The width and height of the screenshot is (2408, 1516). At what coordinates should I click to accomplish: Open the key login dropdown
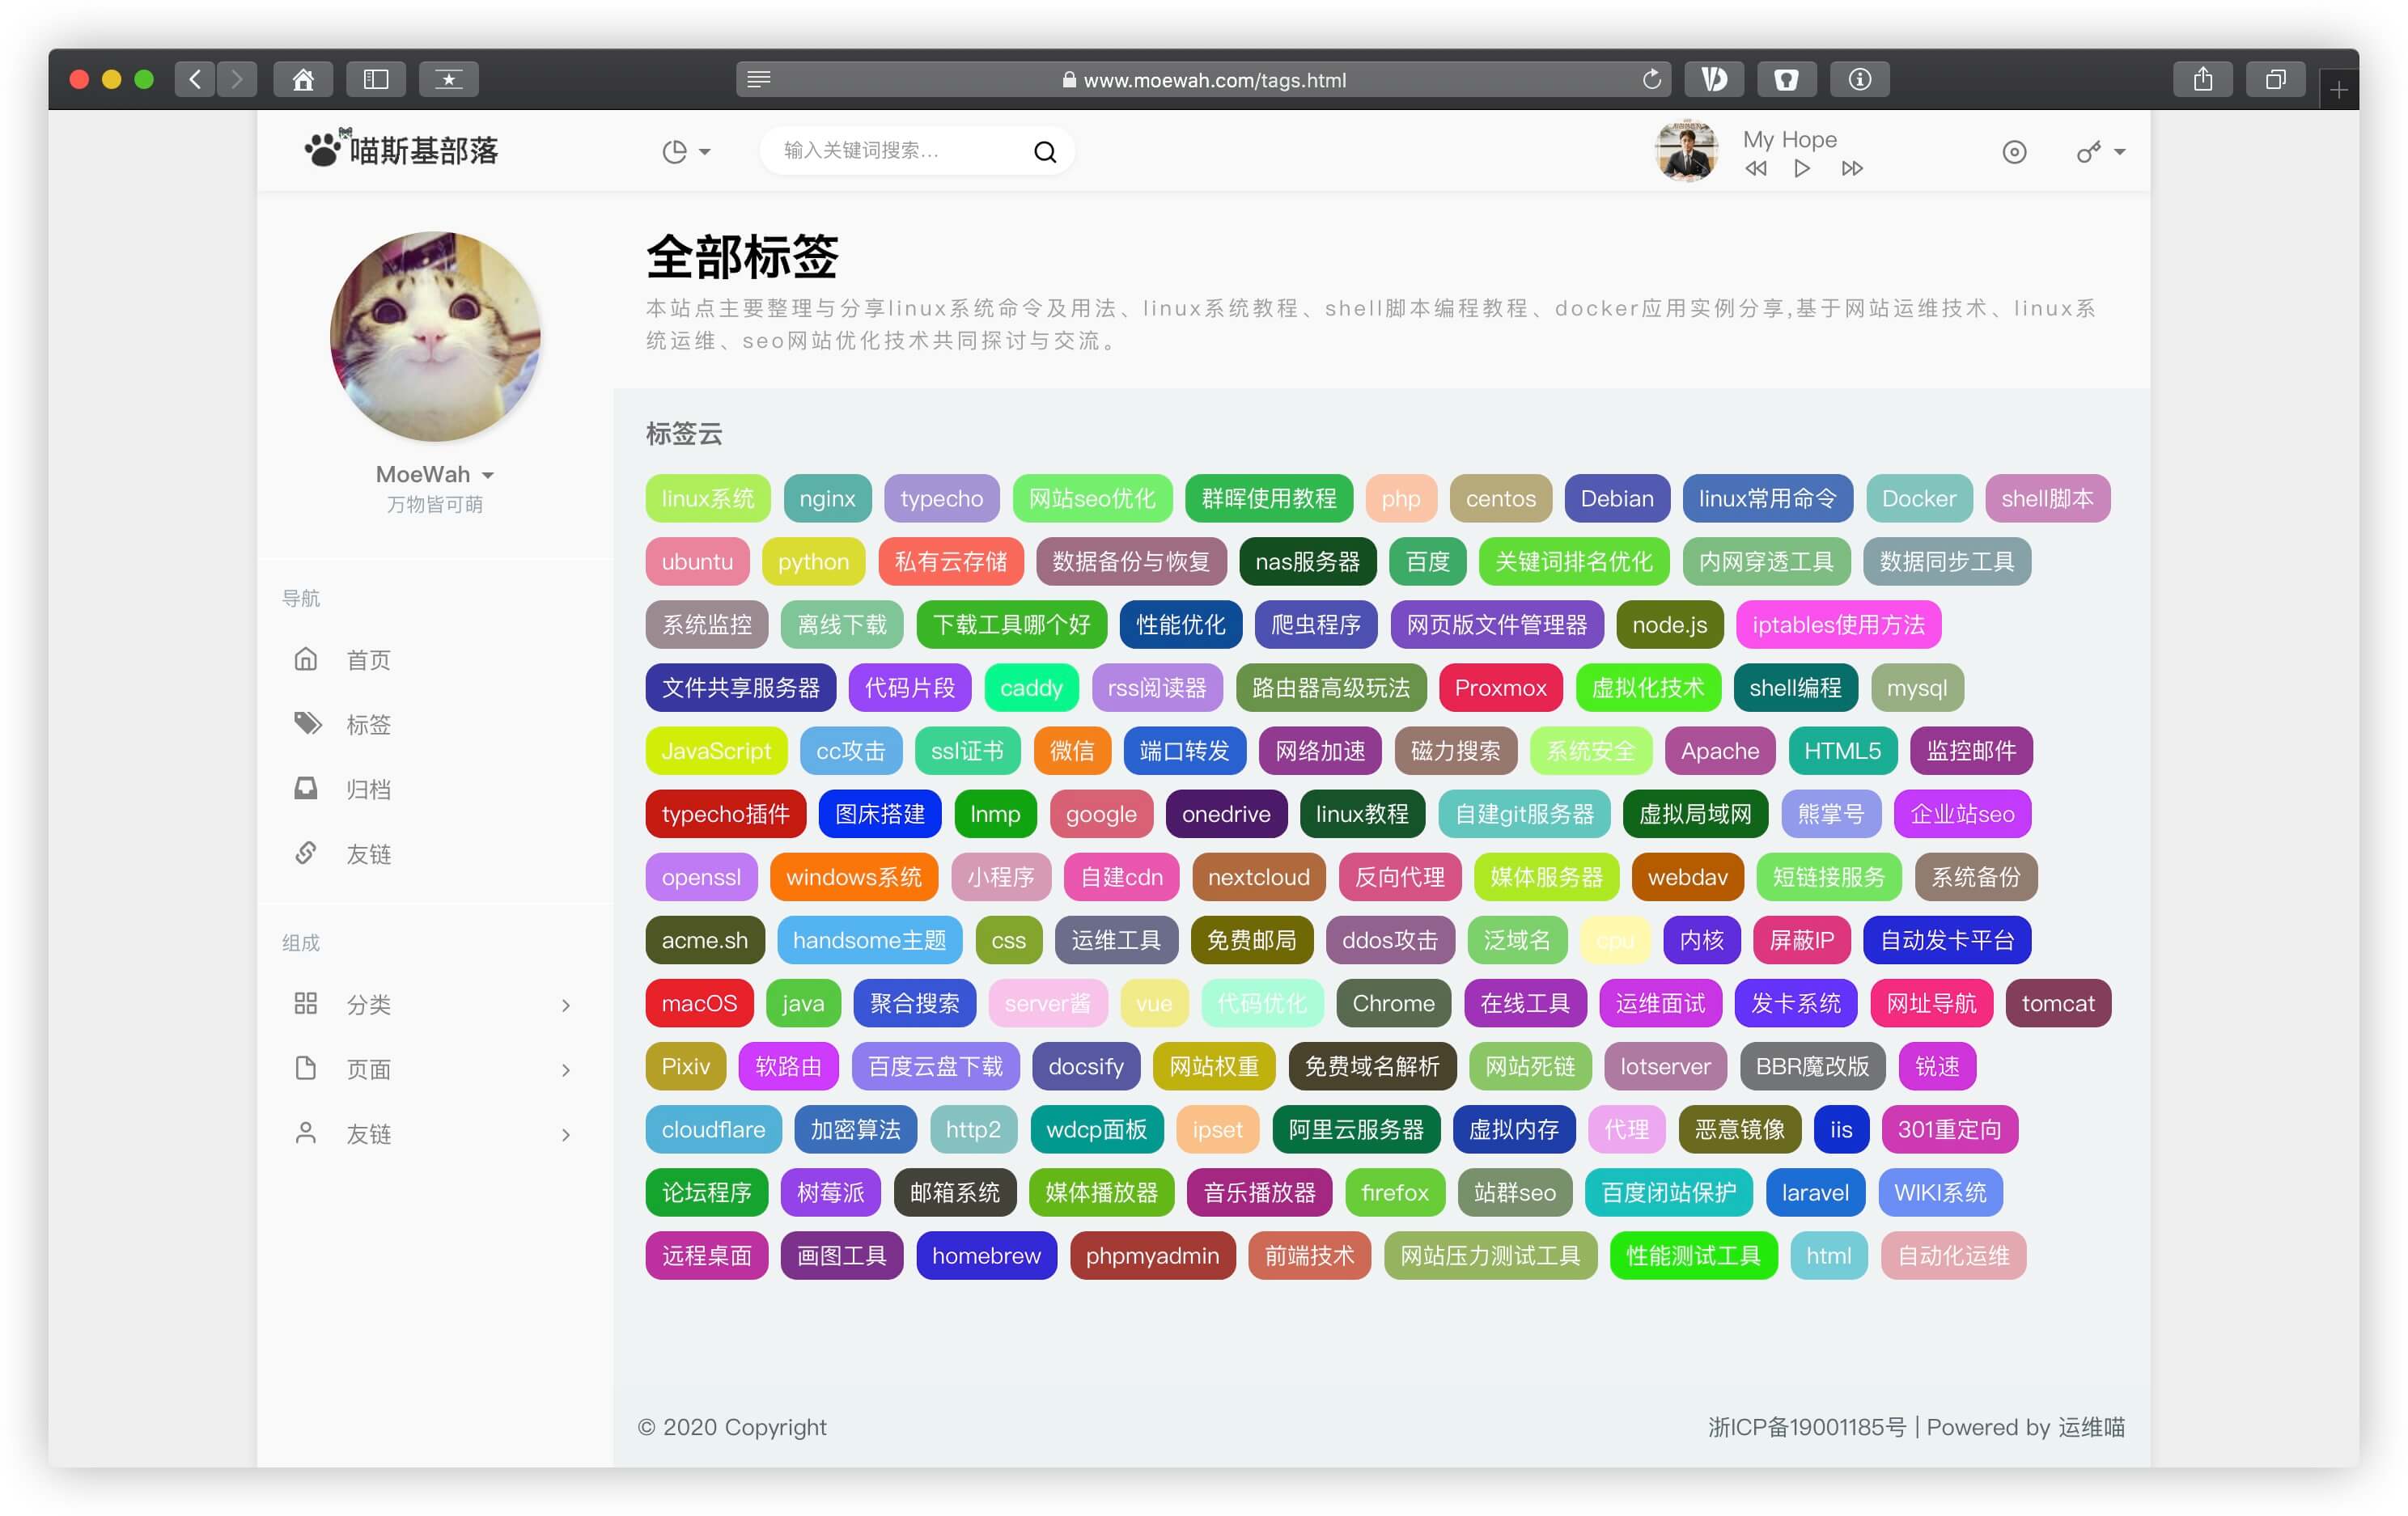[x=2100, y=152]
